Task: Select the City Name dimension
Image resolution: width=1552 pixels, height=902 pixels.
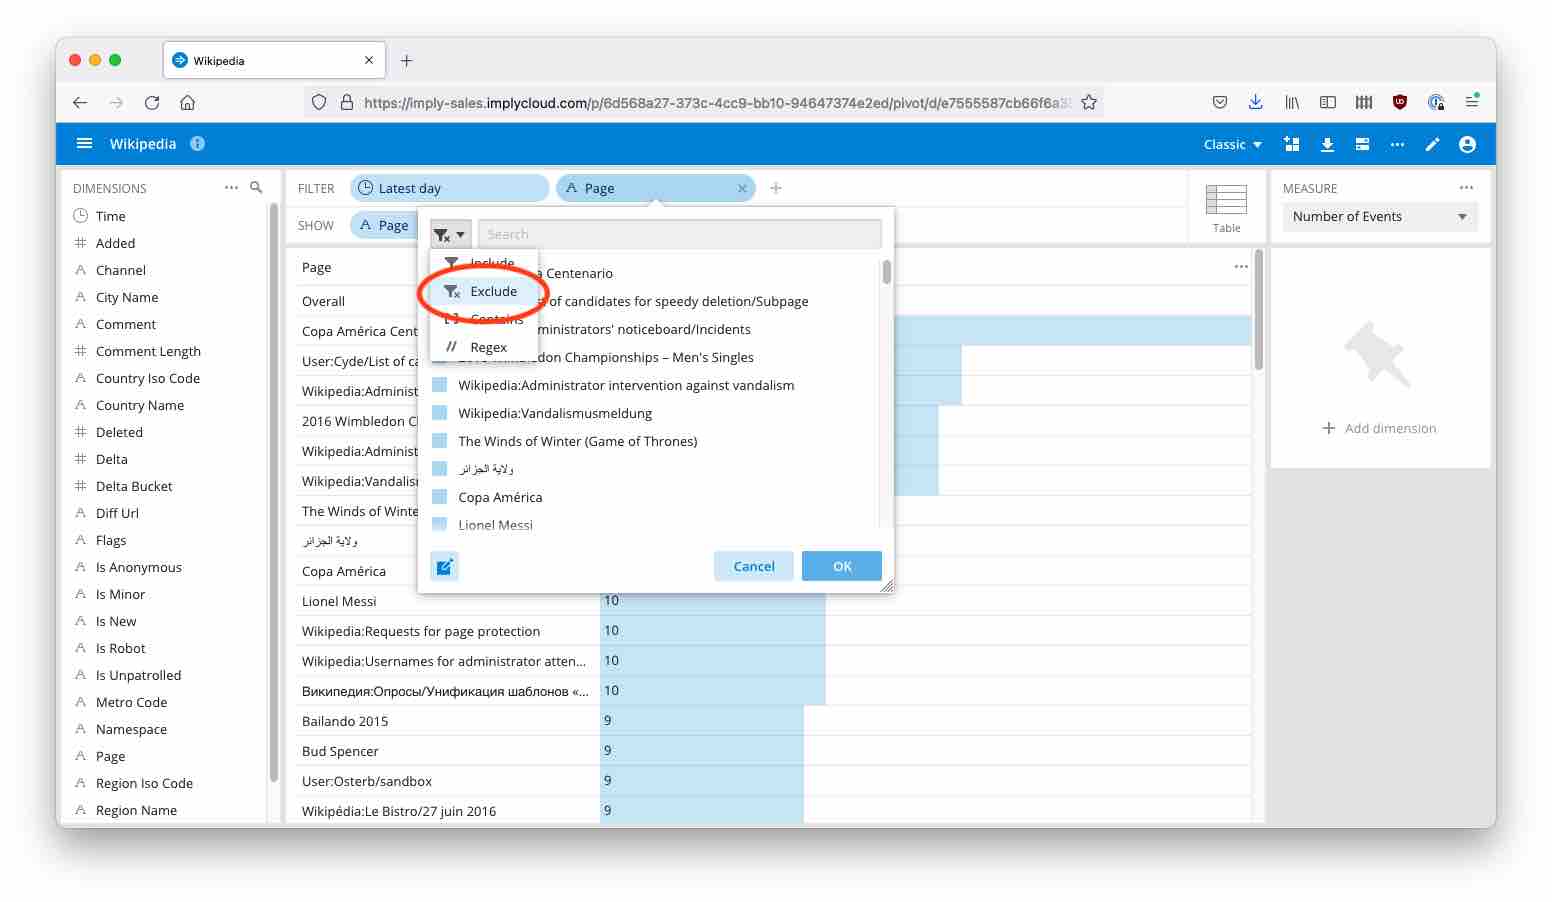Action: 127,297
